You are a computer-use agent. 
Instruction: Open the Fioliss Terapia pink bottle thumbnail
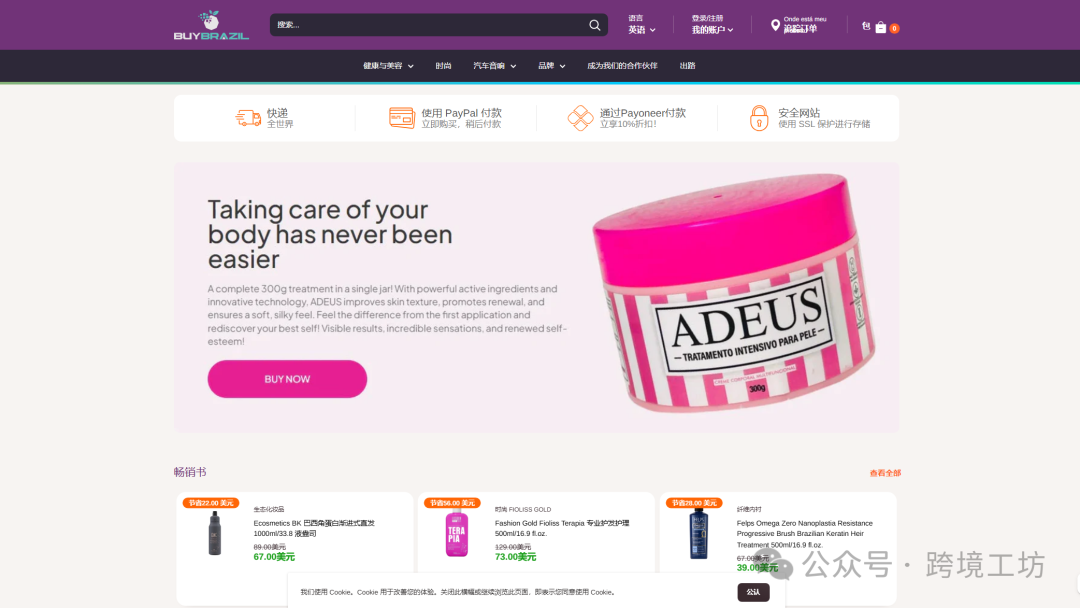456,534
